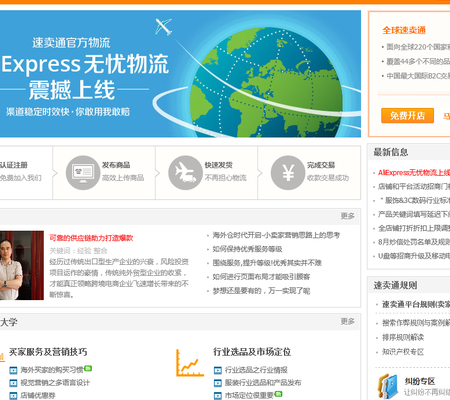Viewport: 450px width, 400px height.
Task: Open the red news link AliExpress无忧物流上线
Action: click(414, 173)
